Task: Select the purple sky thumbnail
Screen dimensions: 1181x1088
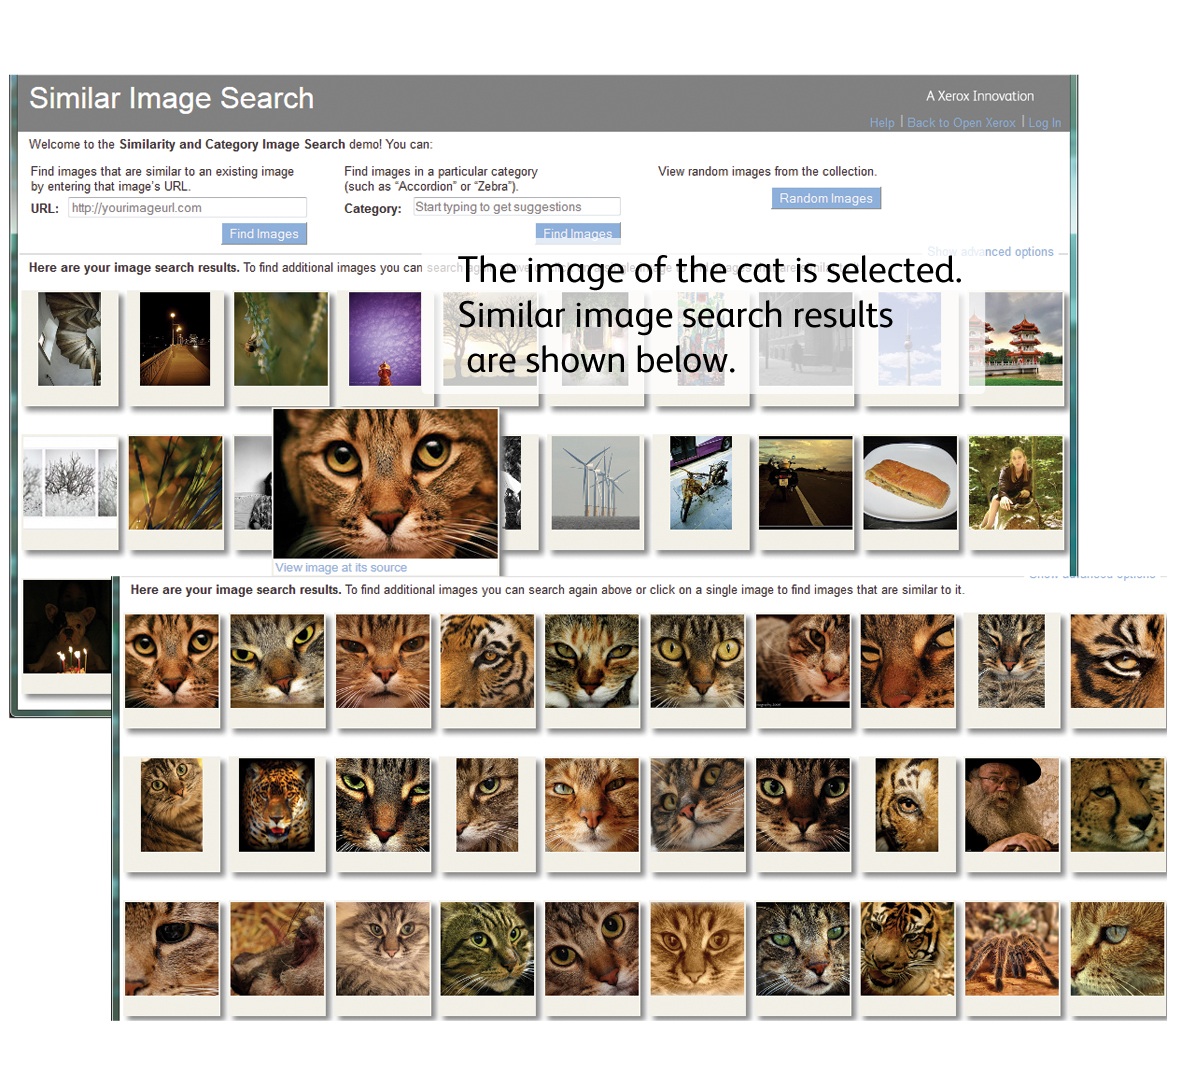Action: (x=385, y=339)
